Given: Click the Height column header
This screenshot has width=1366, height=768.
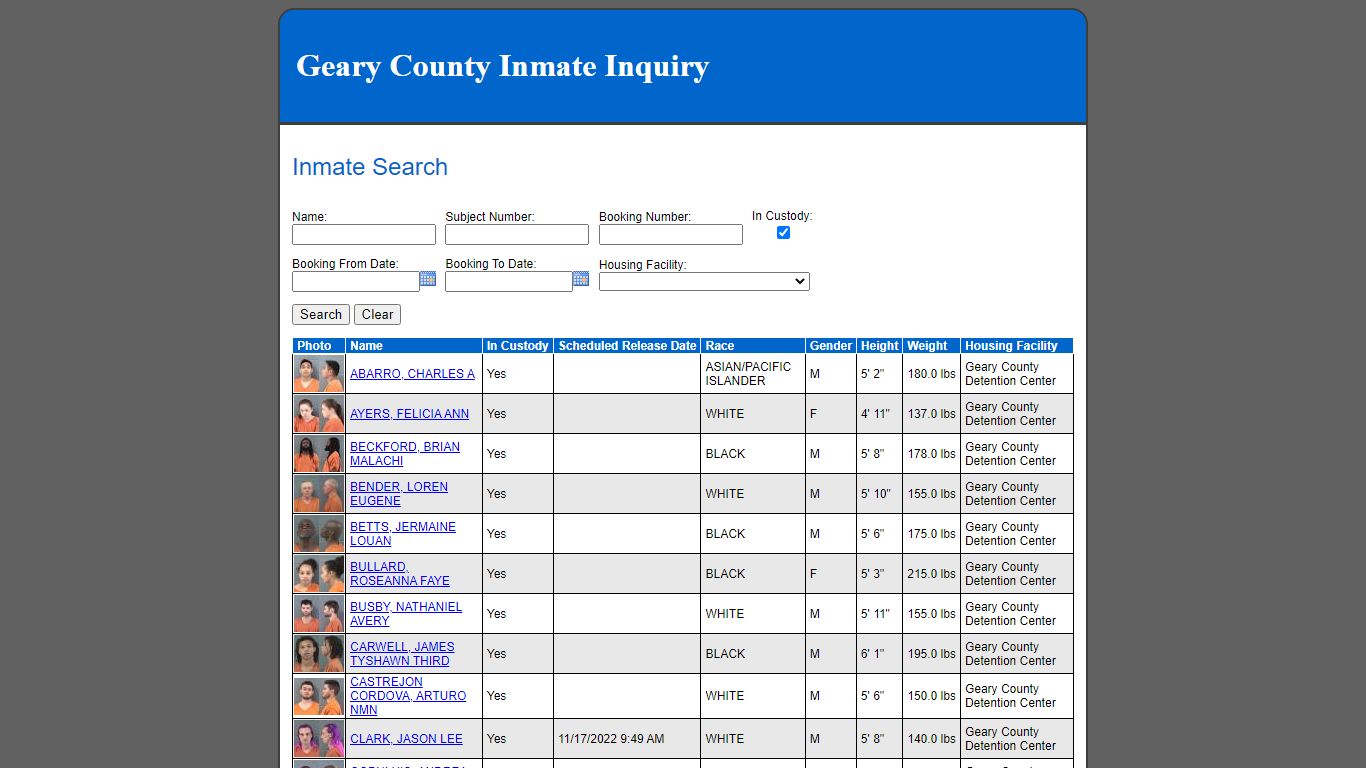Looking at the screenshot, I should coord(879,346).
